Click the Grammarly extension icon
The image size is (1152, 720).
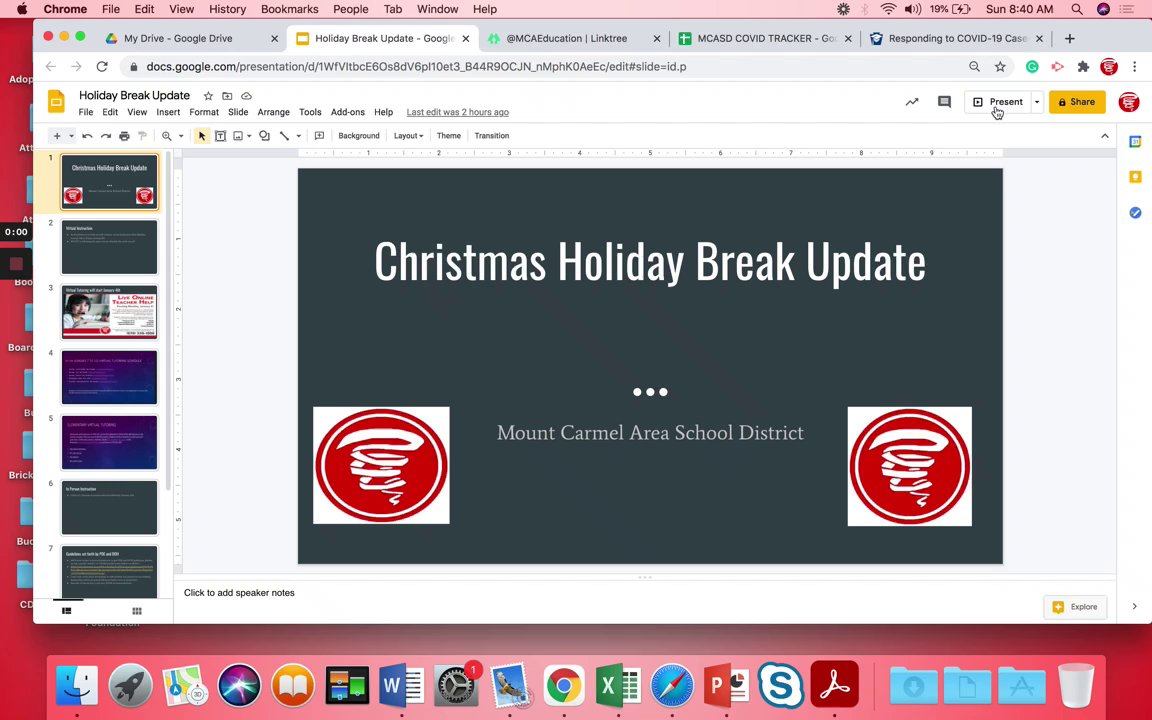point(1032,67)
